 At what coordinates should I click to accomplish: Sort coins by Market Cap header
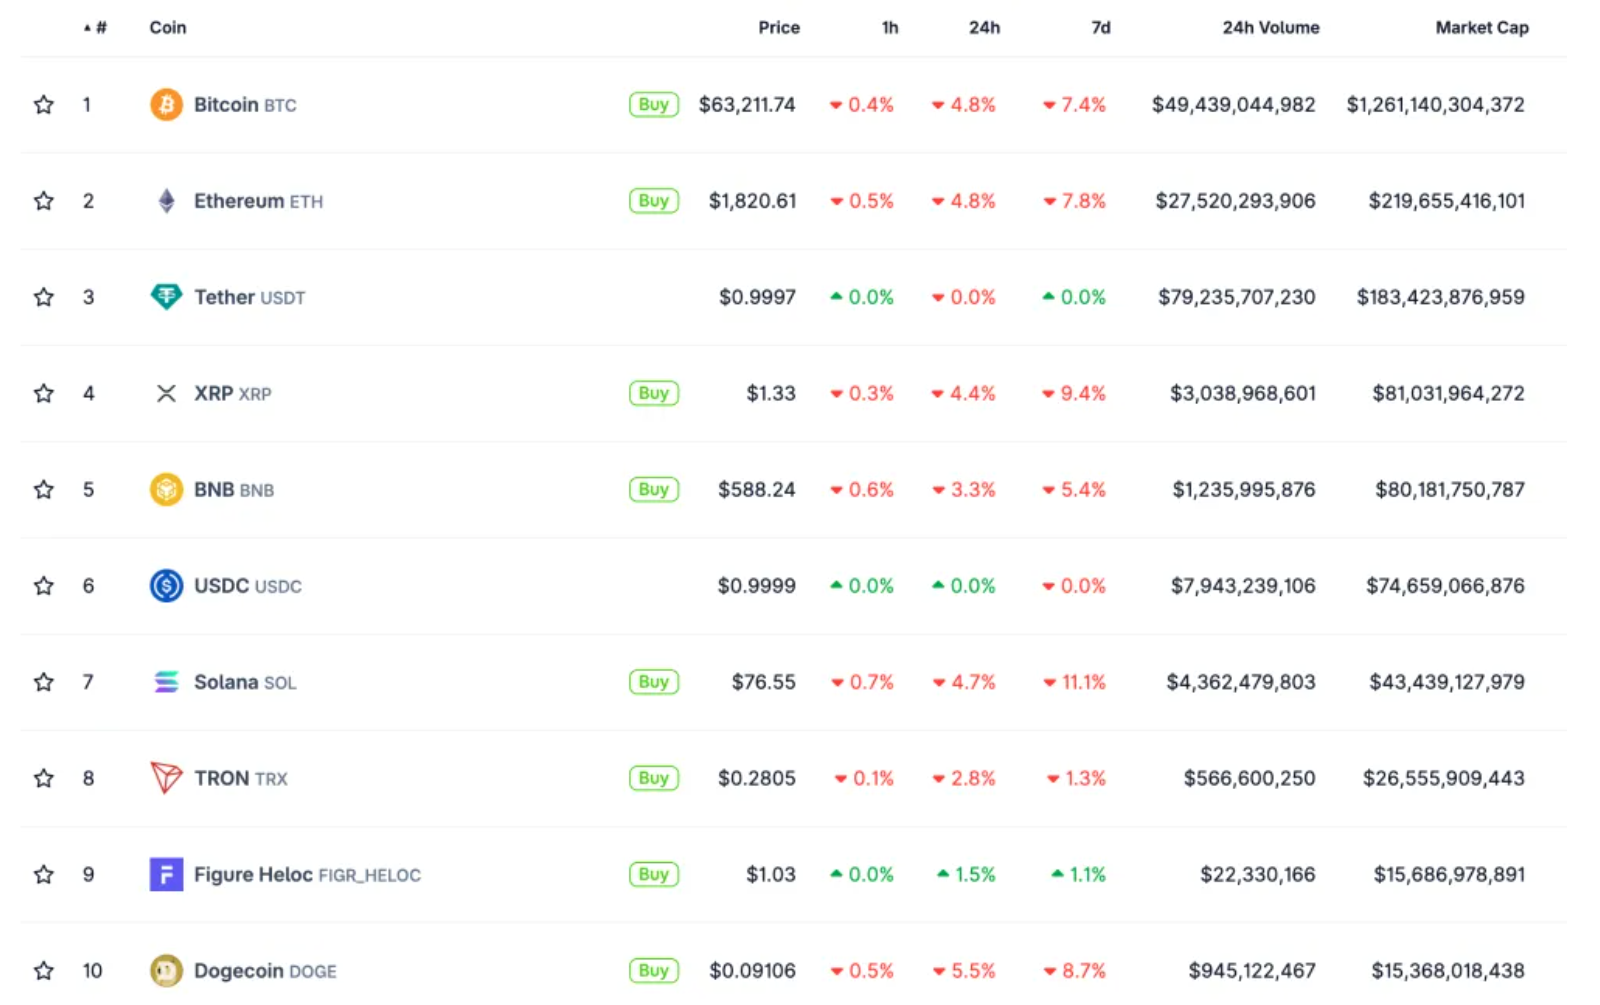click(1481, 28)
